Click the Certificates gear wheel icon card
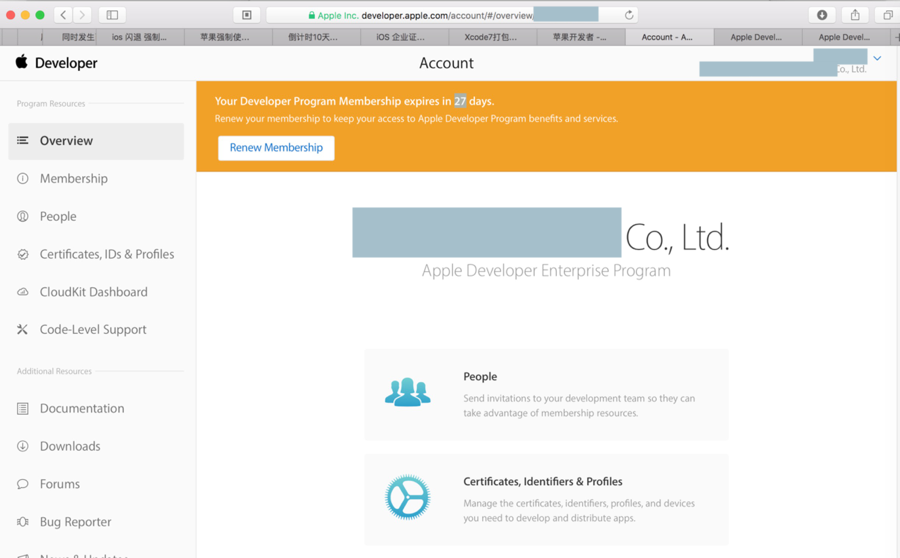900x558 pixels. [408, 497]
